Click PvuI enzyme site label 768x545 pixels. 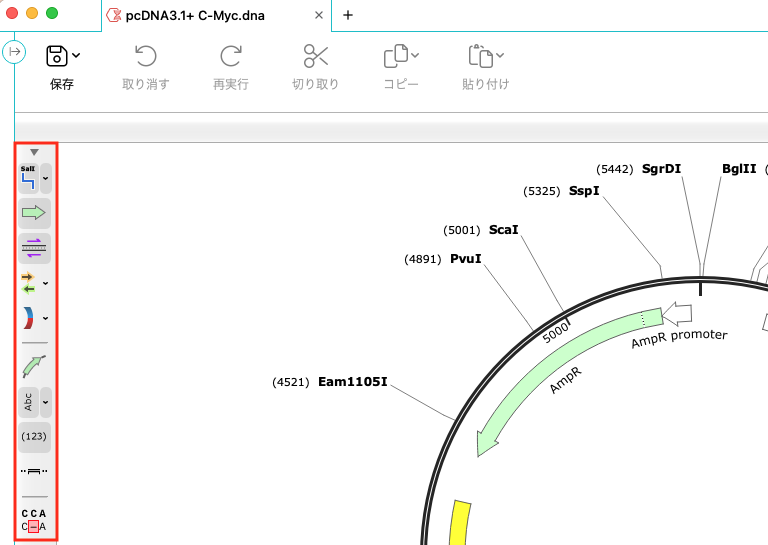tap(466, 259)
